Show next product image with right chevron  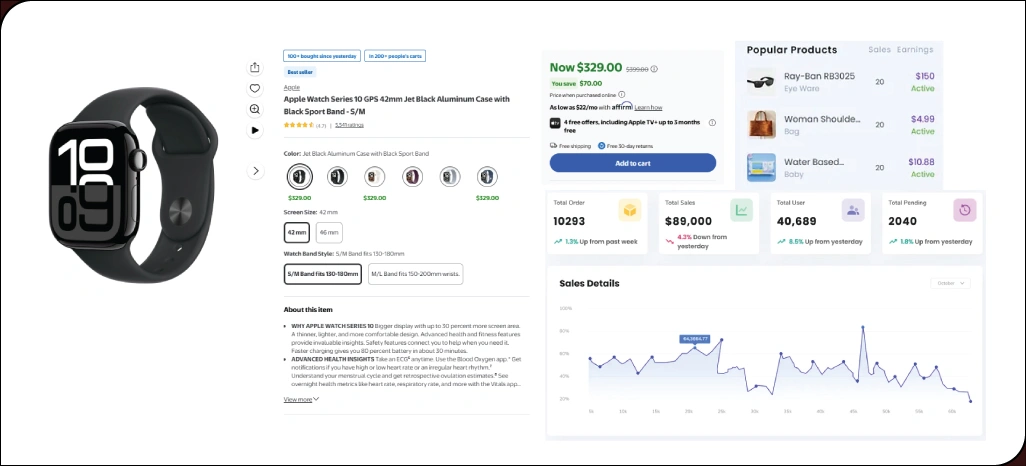[x=256, y=171]
